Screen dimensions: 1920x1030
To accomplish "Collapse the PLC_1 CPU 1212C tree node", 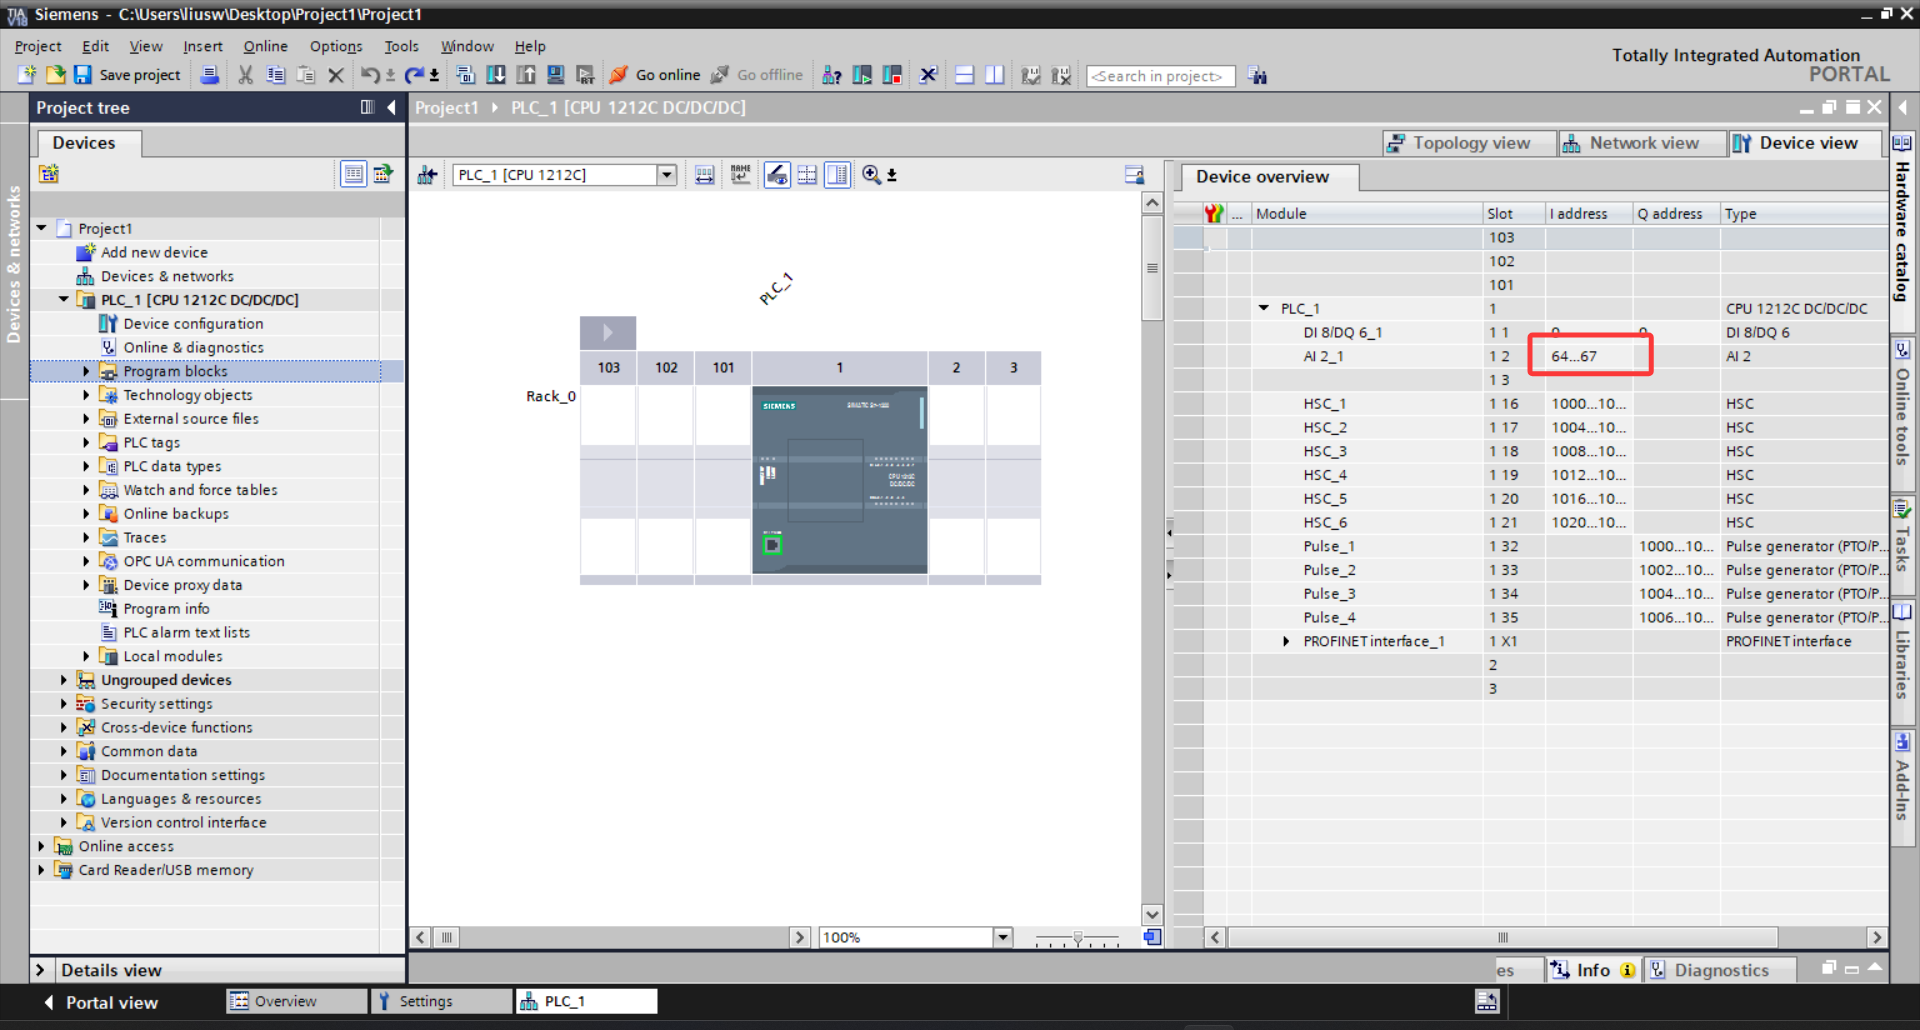I will pyautogui.click(x=64, y=300).
